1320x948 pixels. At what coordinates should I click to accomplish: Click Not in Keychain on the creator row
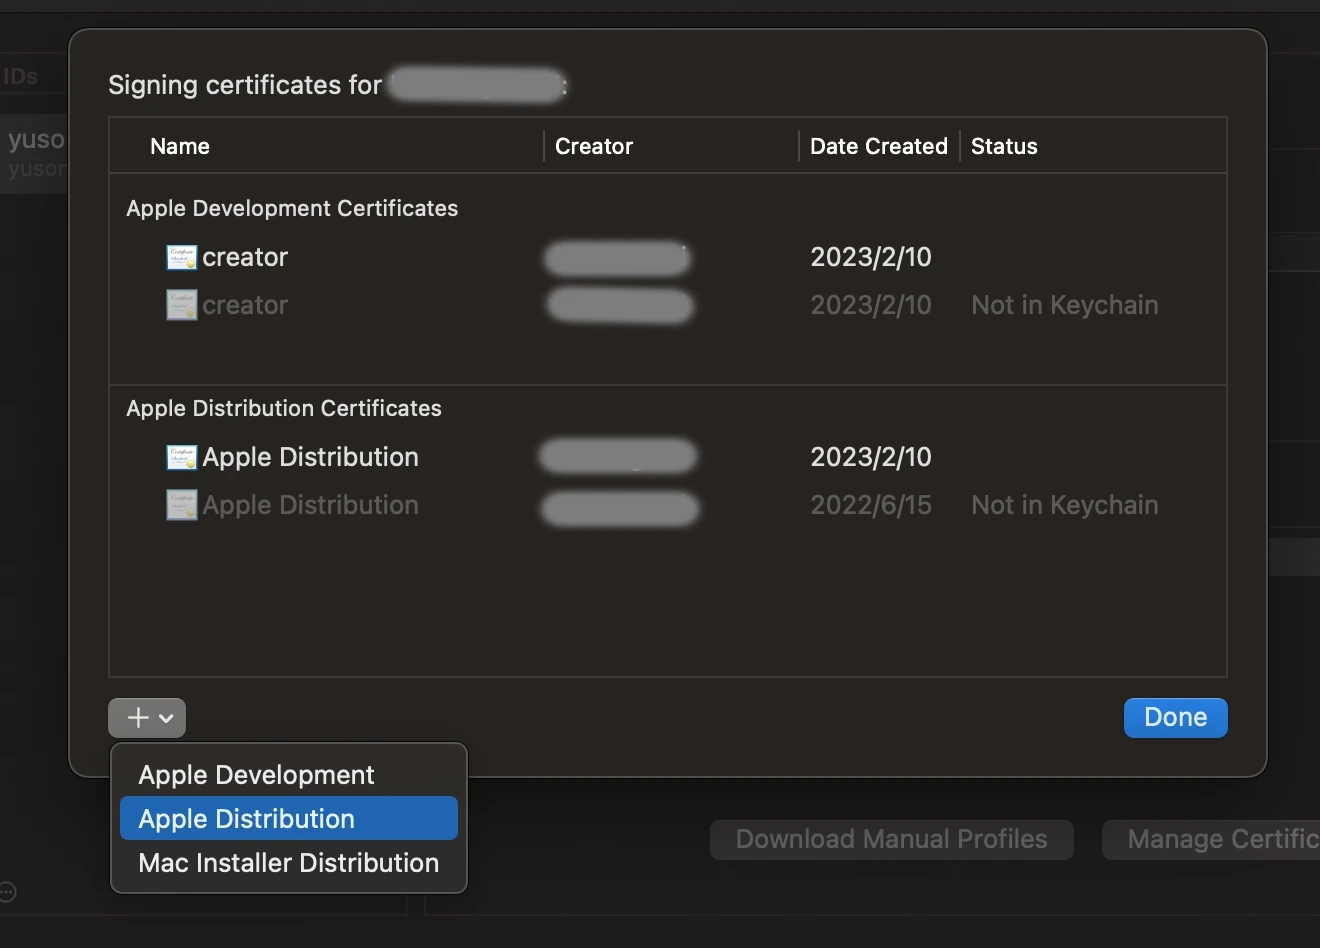(1064, 305)
